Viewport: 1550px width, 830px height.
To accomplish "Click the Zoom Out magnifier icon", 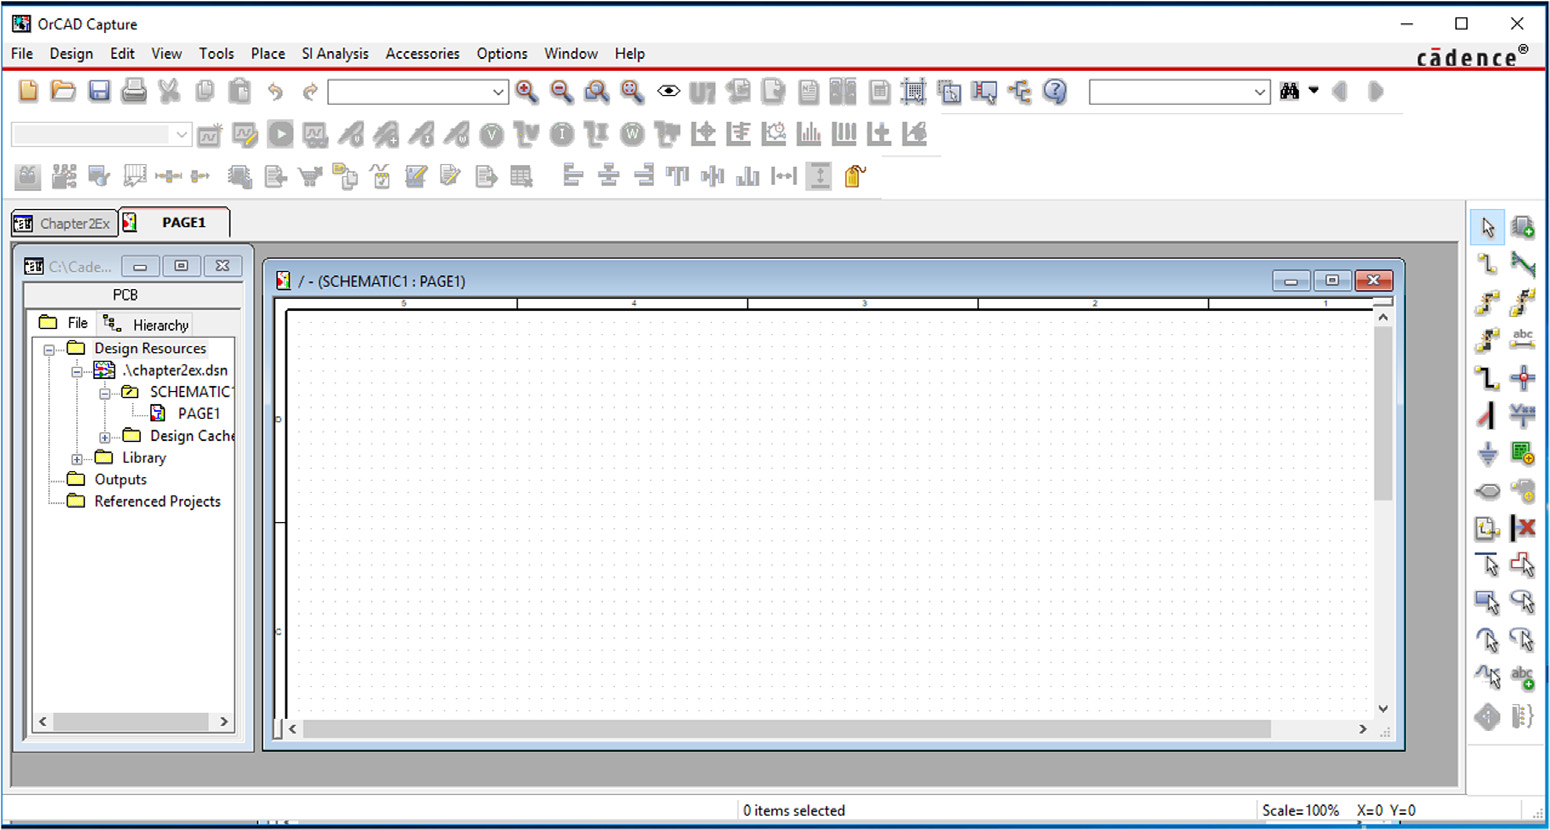I will (x=561, y=92).
